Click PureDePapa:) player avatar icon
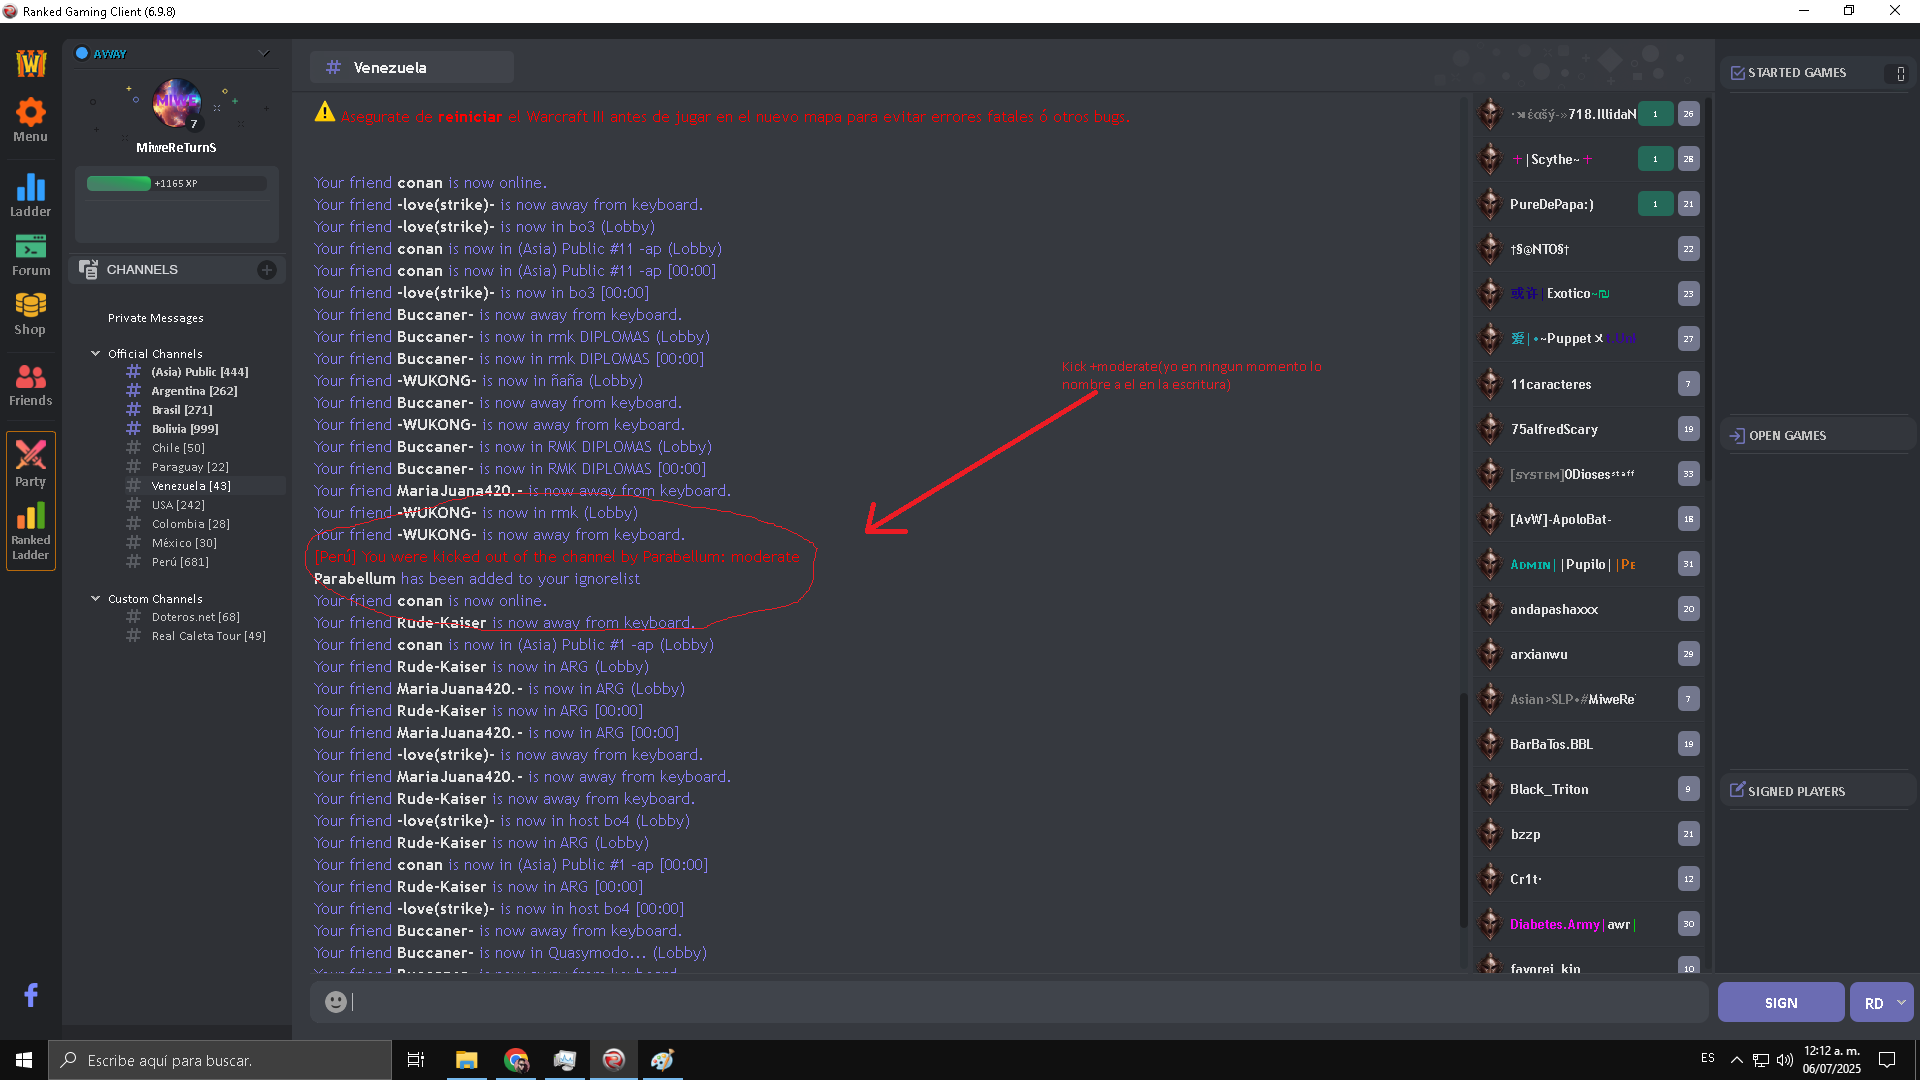Viewport: 1920px width, 1080px height. click(x=1490, y=204)
